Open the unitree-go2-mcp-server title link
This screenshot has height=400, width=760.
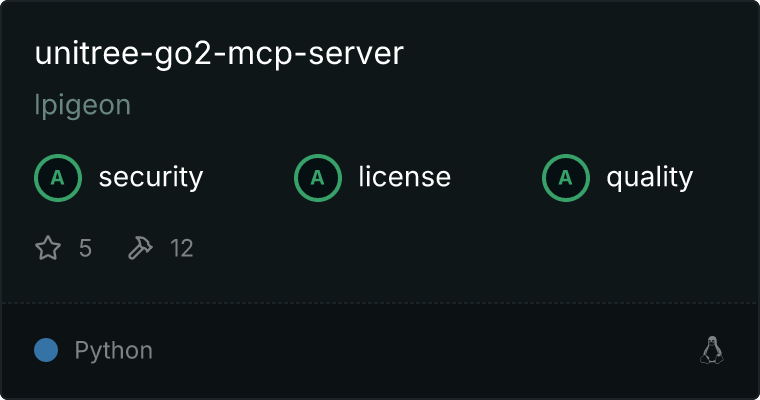tap(219, 53)
